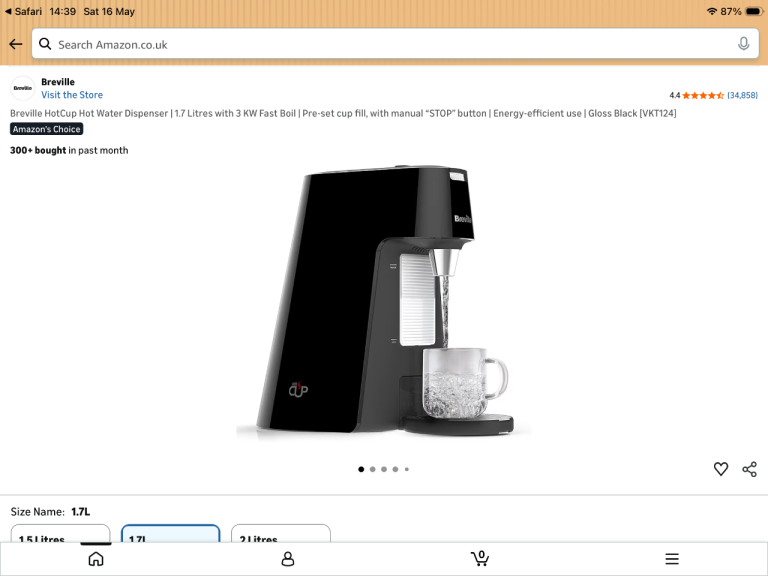Image resolution: width=768 pixels, height=576 pixels.
Task: Jump to the third image carousel dot
Action: pyautogui.click(x=384, y=469)
